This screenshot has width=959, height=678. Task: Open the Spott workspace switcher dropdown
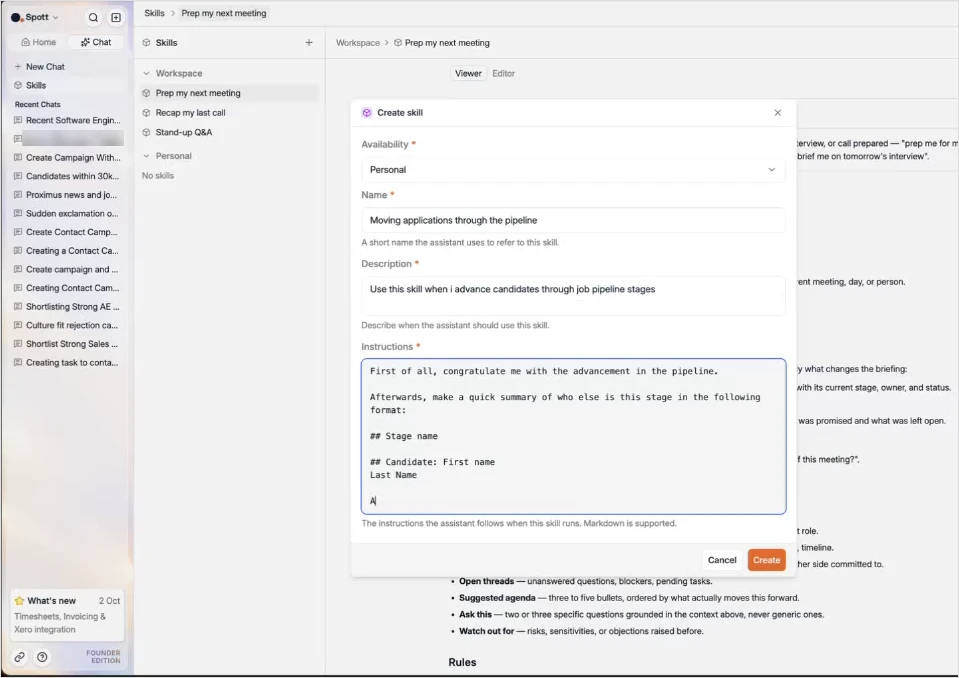[x=35, y=17]
